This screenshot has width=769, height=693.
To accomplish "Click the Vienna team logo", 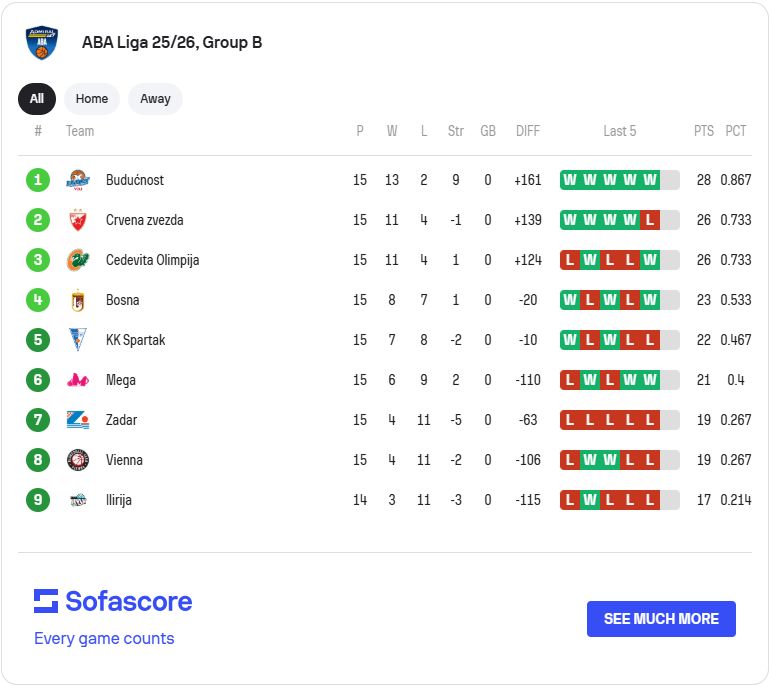I will tap(78, 460).
